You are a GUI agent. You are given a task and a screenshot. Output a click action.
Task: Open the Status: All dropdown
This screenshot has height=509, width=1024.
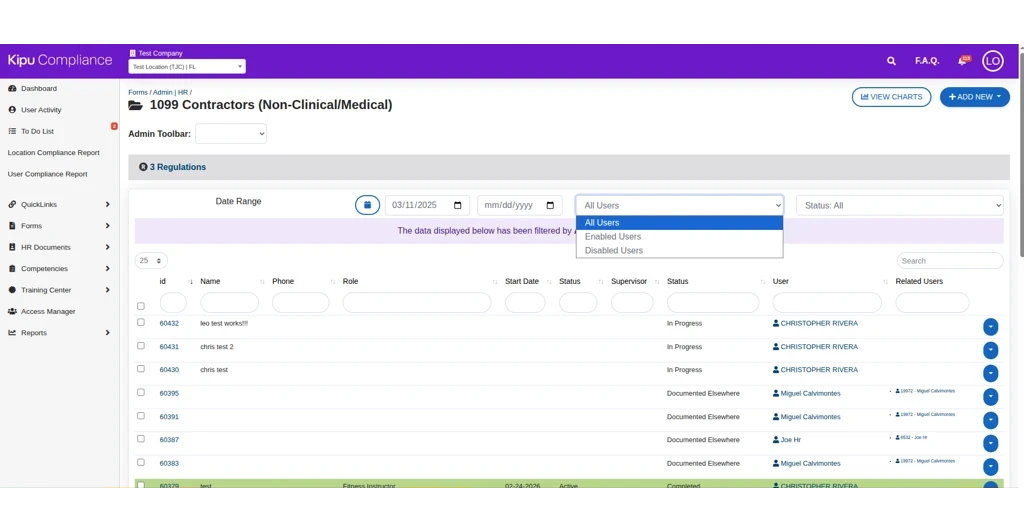(x=899, y=205)
